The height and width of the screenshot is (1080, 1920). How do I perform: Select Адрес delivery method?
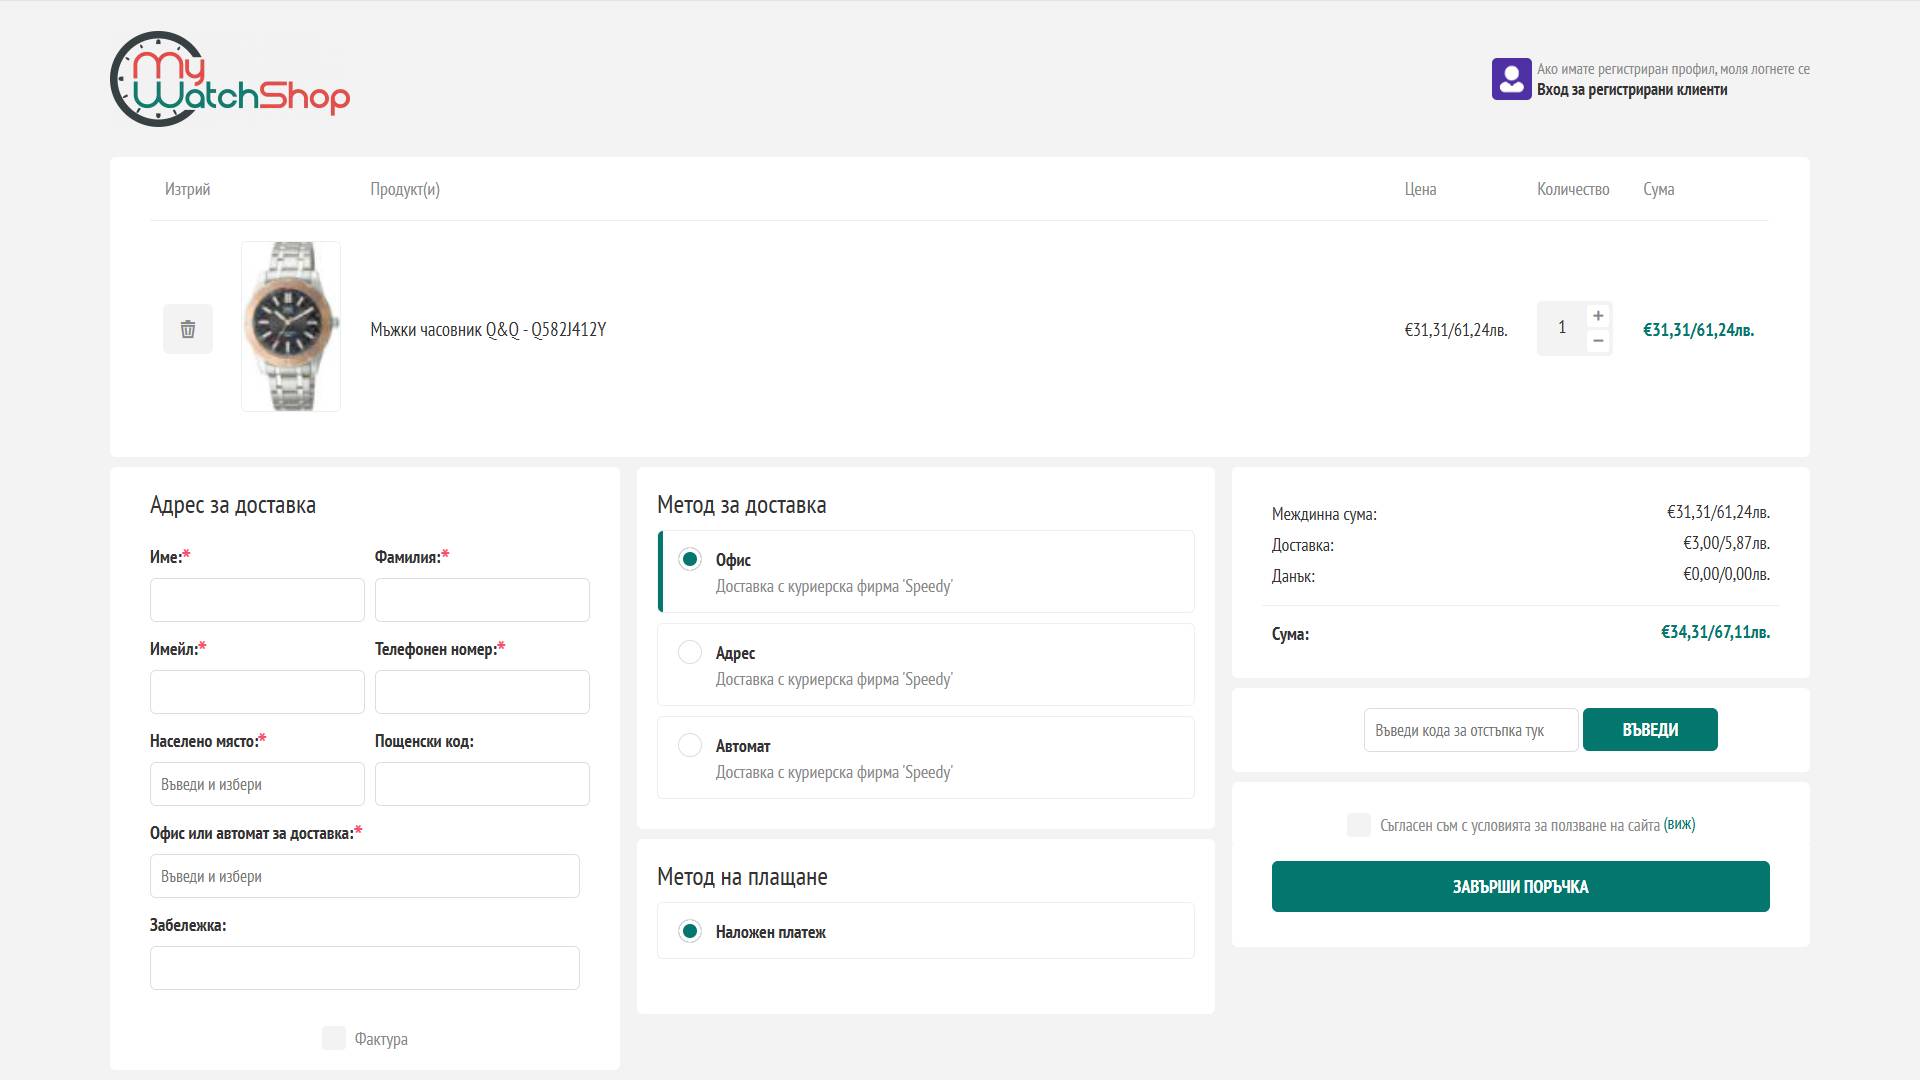[690, 652]
